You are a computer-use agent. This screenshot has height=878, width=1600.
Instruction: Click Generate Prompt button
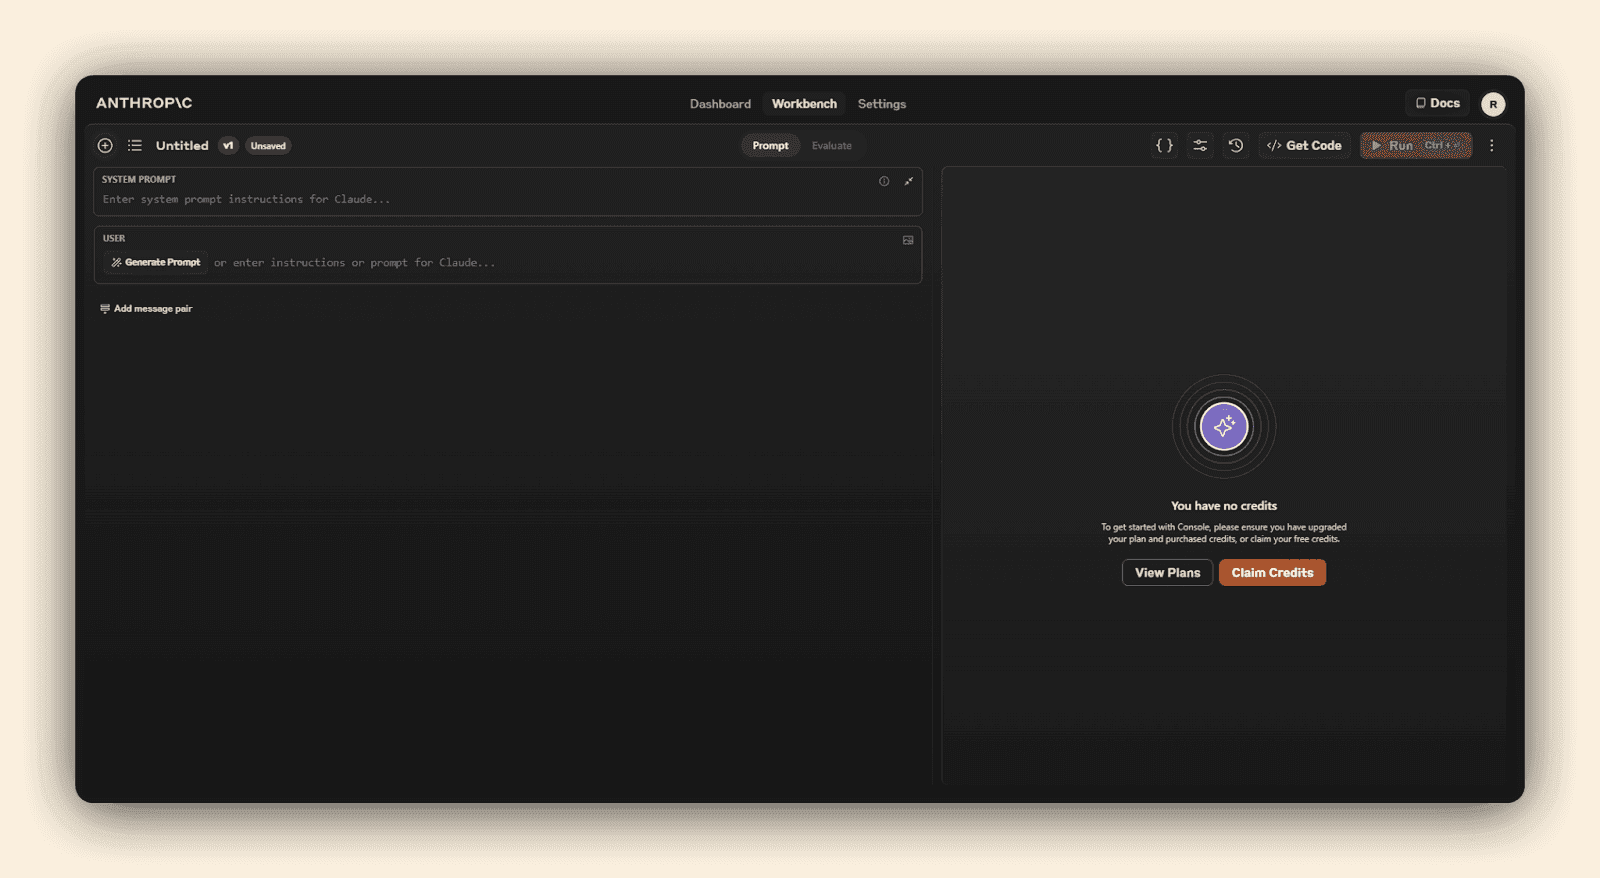point(156,263)
